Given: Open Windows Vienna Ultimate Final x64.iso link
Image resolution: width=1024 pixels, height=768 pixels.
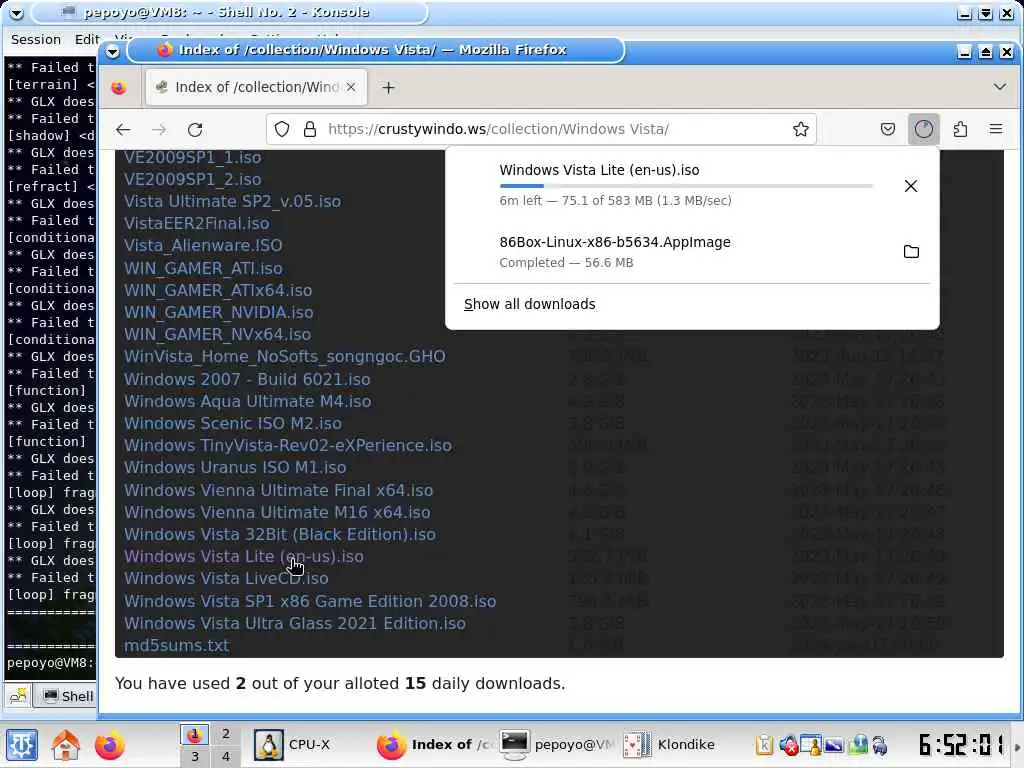Looking at the screenshot, I should tap(279, 490).
